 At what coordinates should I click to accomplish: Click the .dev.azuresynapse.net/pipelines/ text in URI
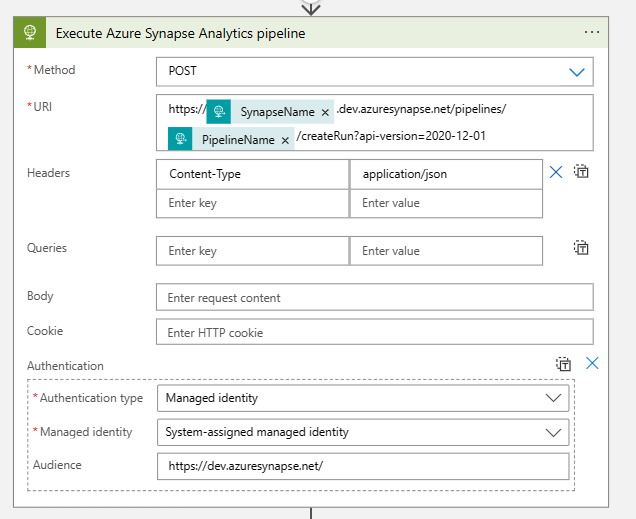tap(421, 109)
